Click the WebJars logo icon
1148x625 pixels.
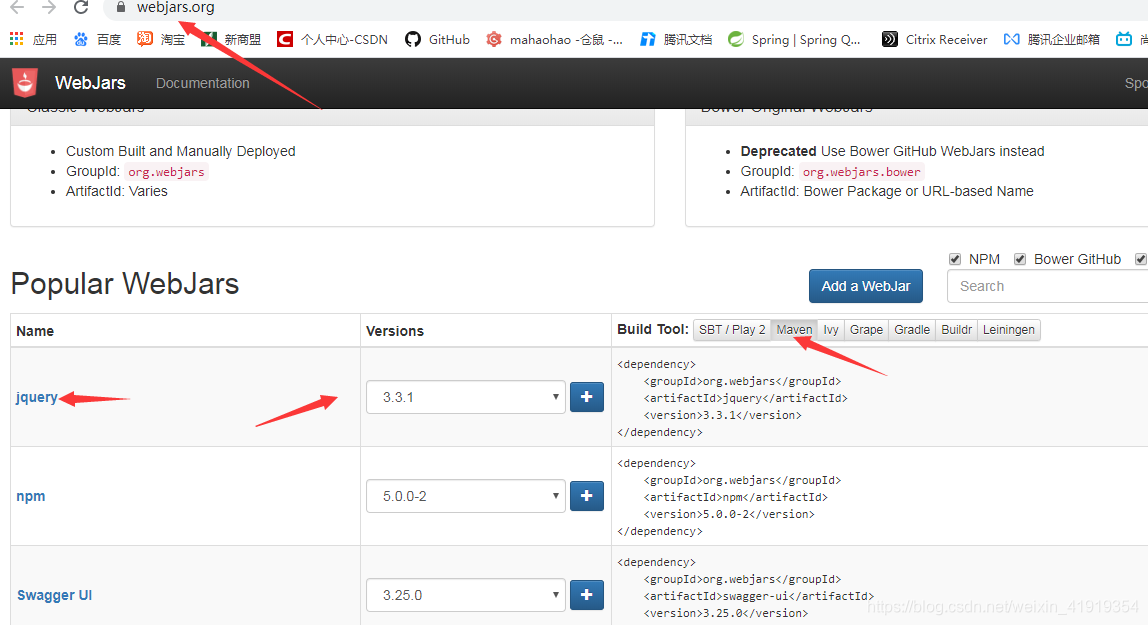(x=25, y=83)
